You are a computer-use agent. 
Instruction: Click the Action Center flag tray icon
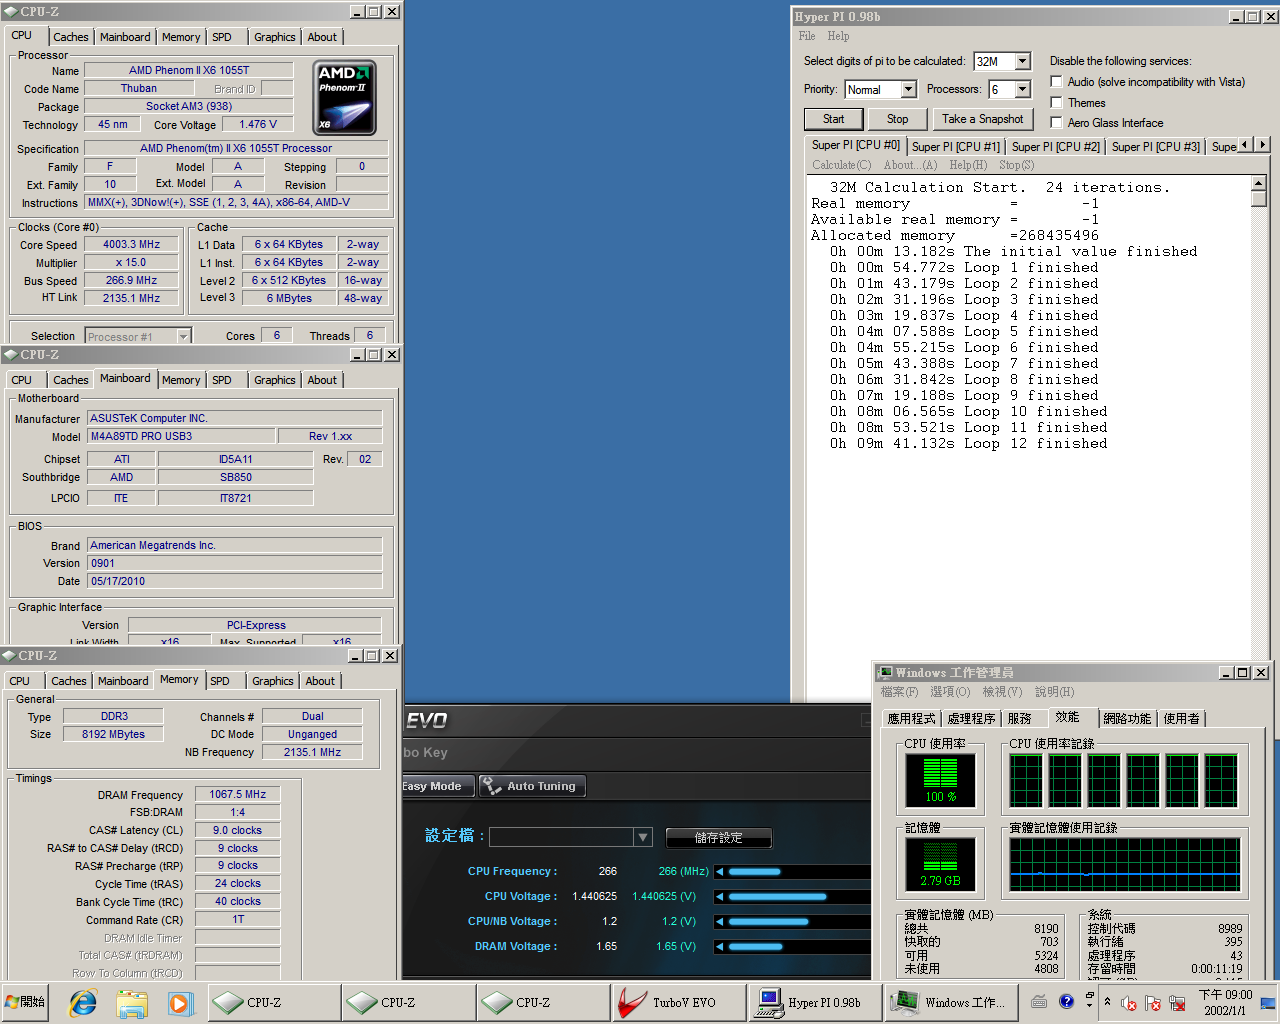tap(1153, 1003)
